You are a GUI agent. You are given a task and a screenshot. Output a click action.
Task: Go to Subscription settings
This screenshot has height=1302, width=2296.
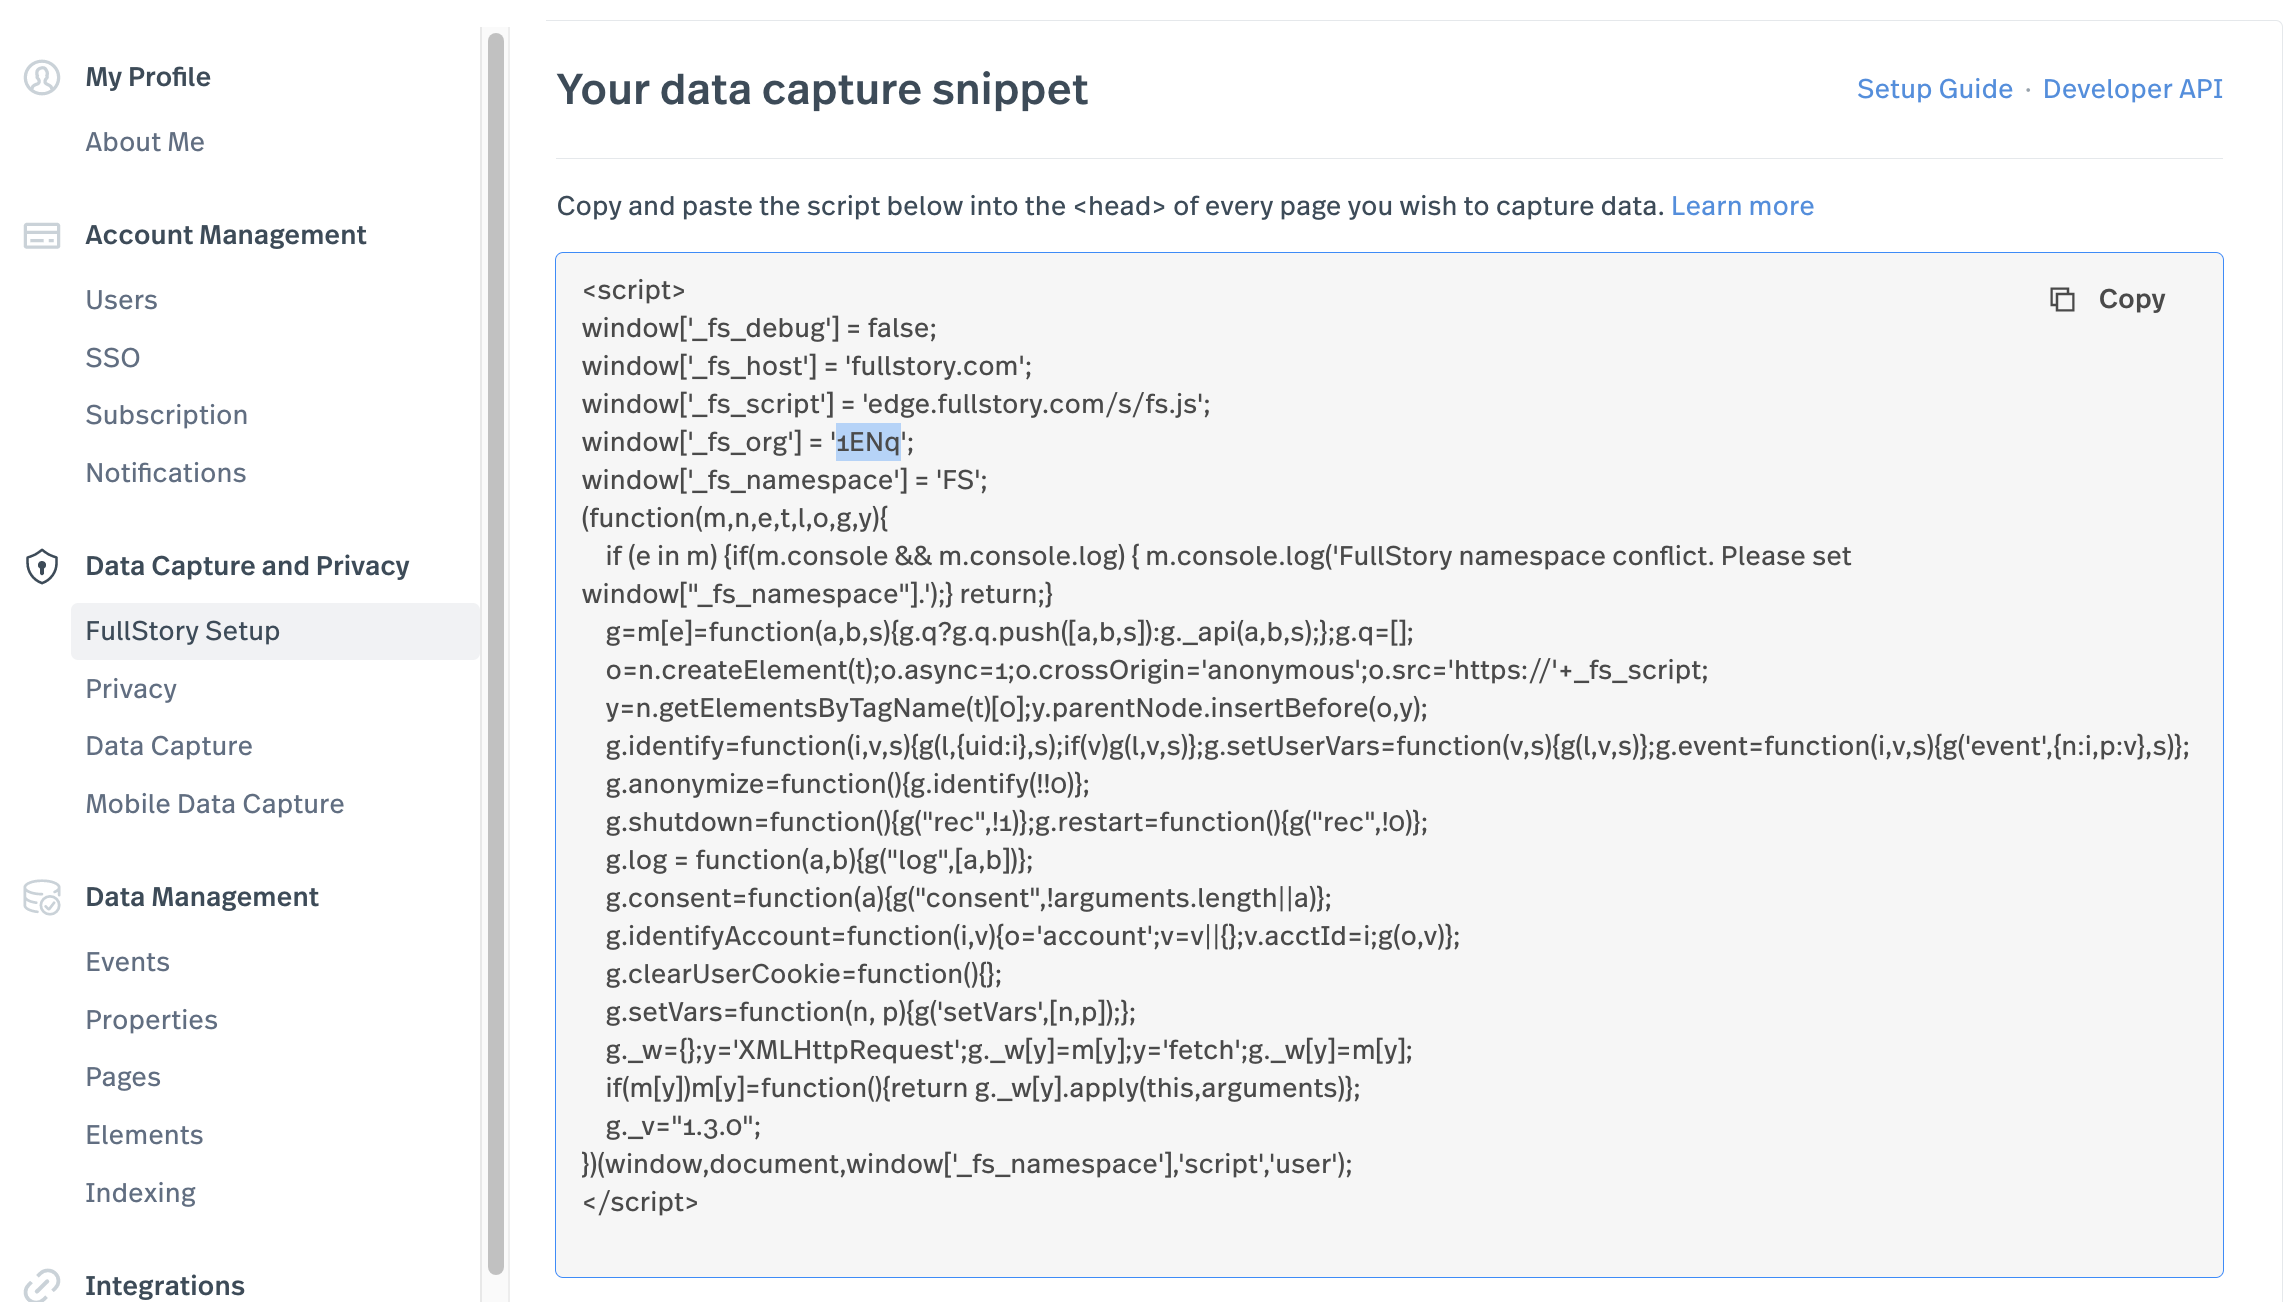click(x=167, y=415)
